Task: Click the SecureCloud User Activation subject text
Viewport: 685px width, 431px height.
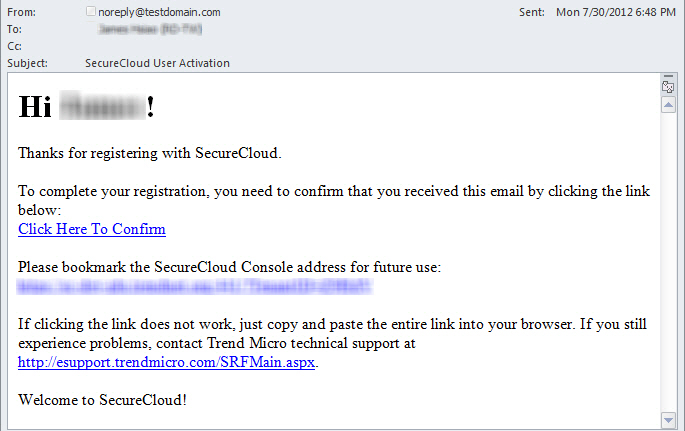Action: 158,63
